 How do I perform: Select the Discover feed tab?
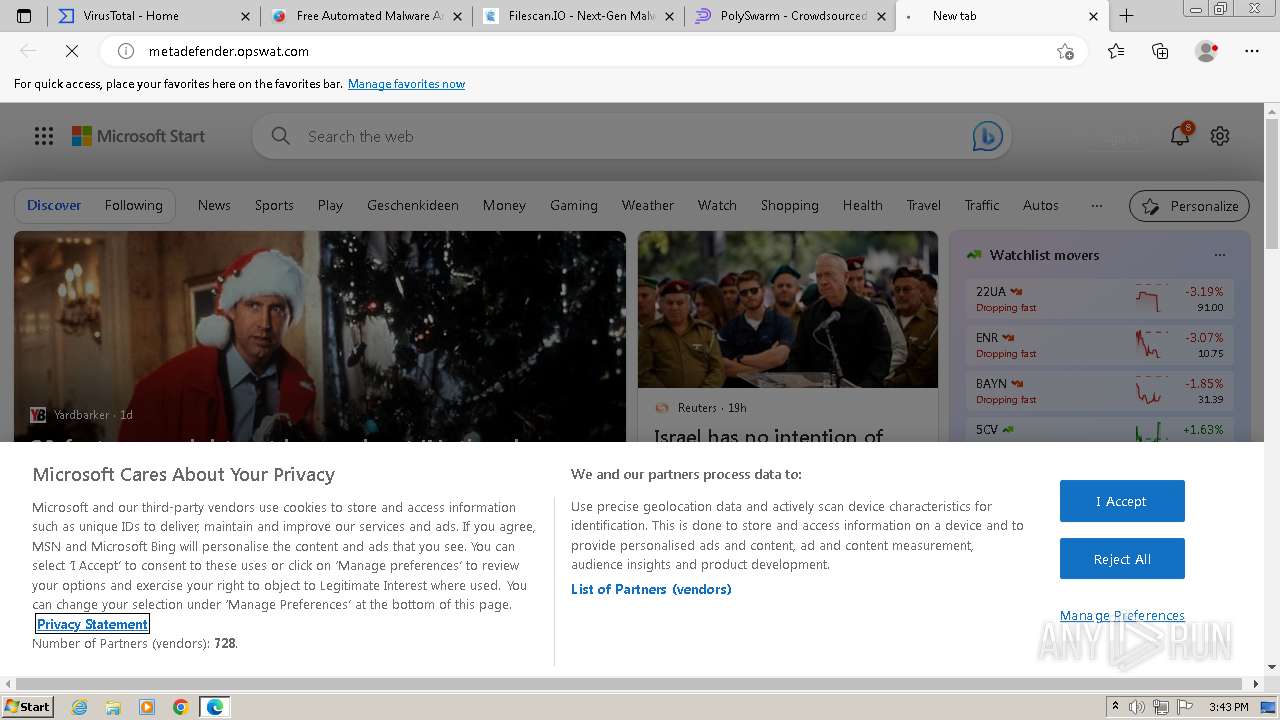[54, 205]
